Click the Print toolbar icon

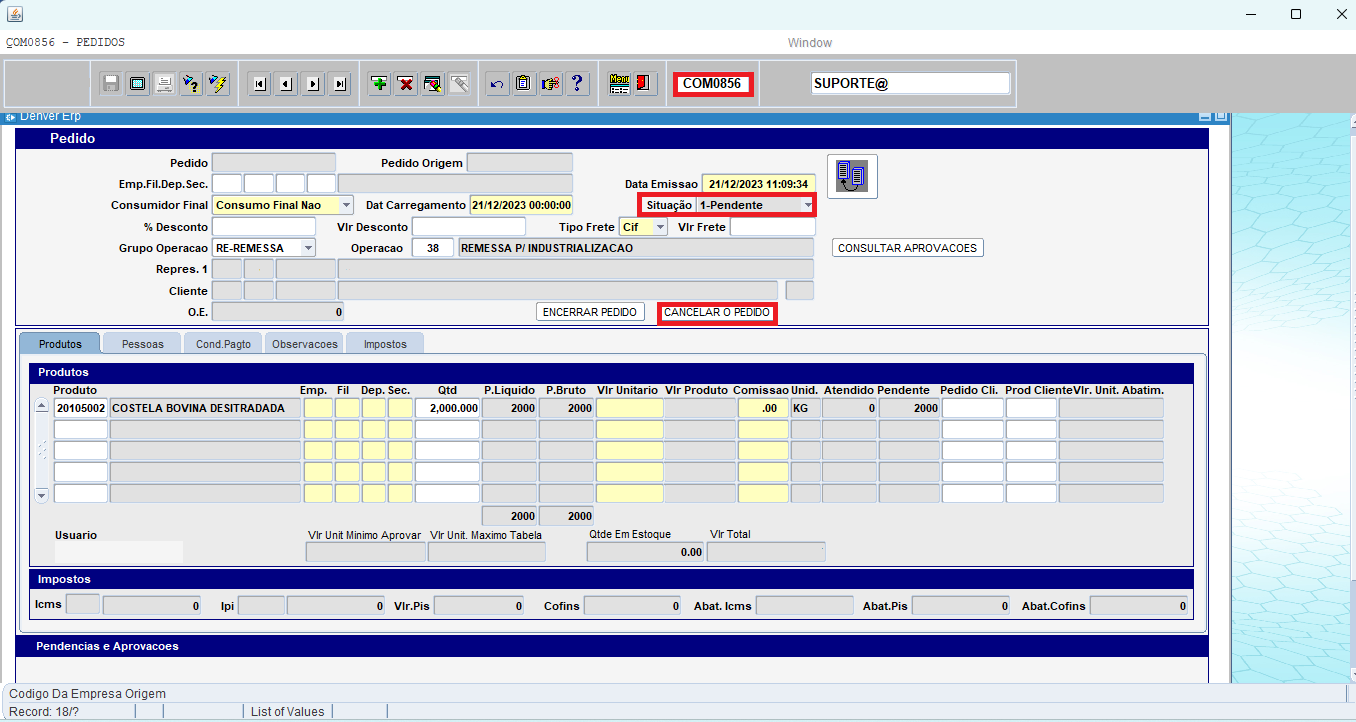[164, 84]
